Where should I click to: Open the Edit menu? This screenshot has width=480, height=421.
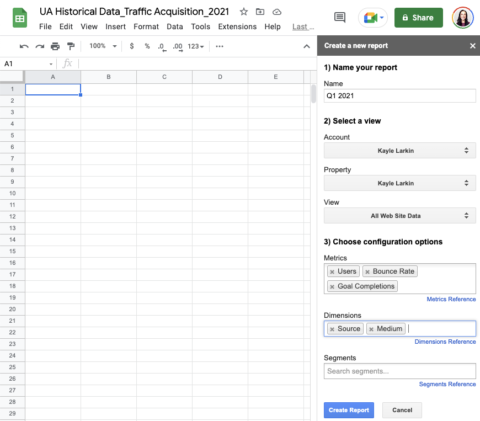tap(66, 27)
